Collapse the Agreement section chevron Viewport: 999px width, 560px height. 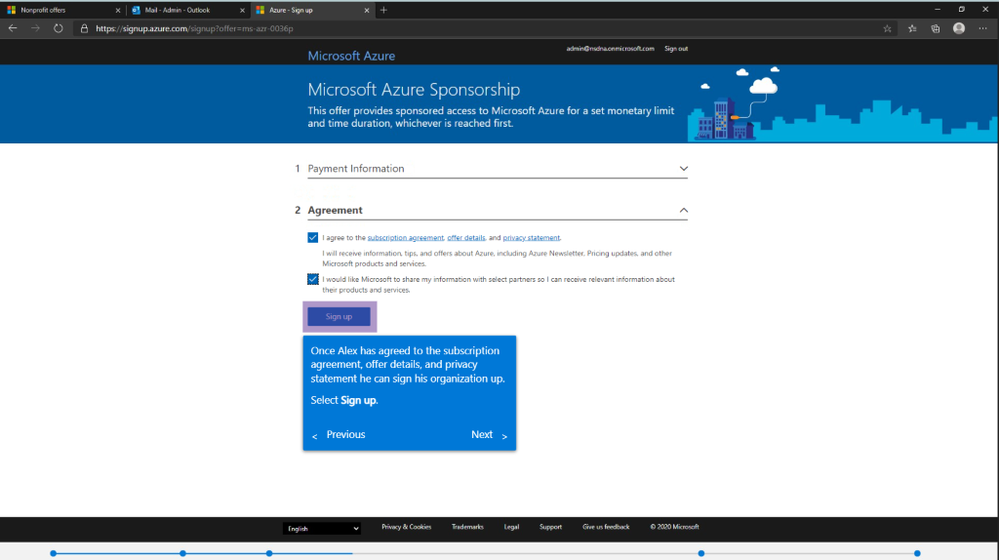683,210
